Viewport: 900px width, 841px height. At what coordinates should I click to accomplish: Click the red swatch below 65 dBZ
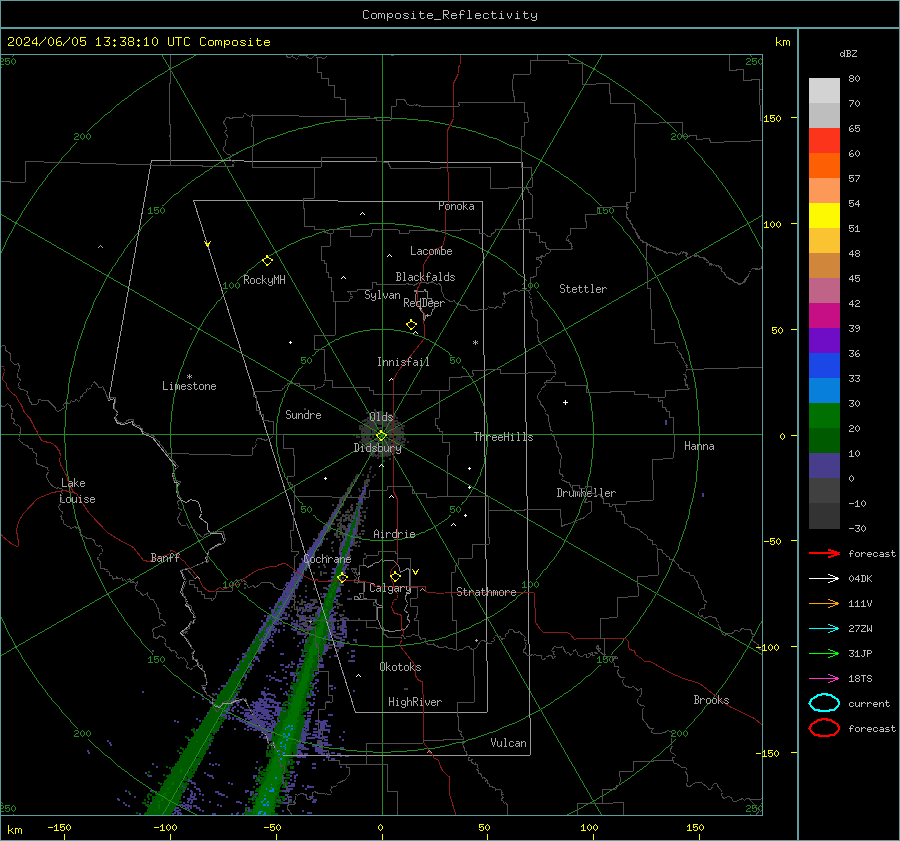[824, 141]
